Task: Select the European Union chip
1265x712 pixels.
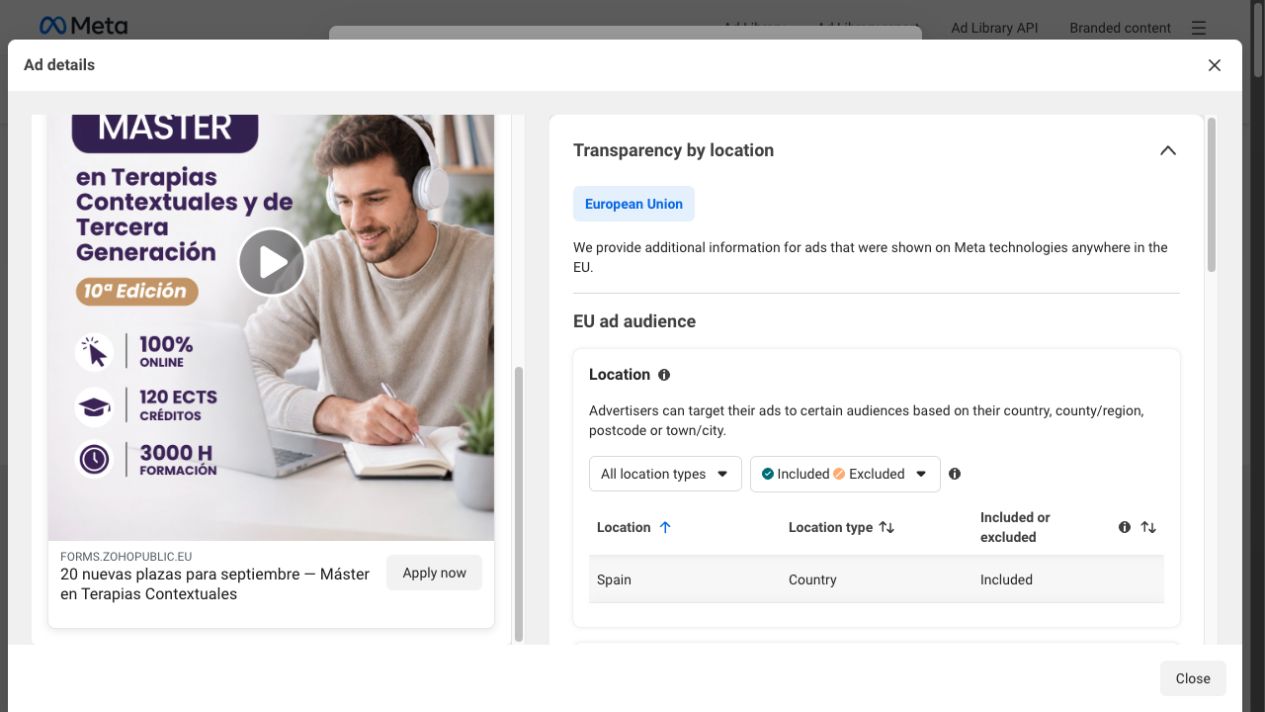Action: 634,204
